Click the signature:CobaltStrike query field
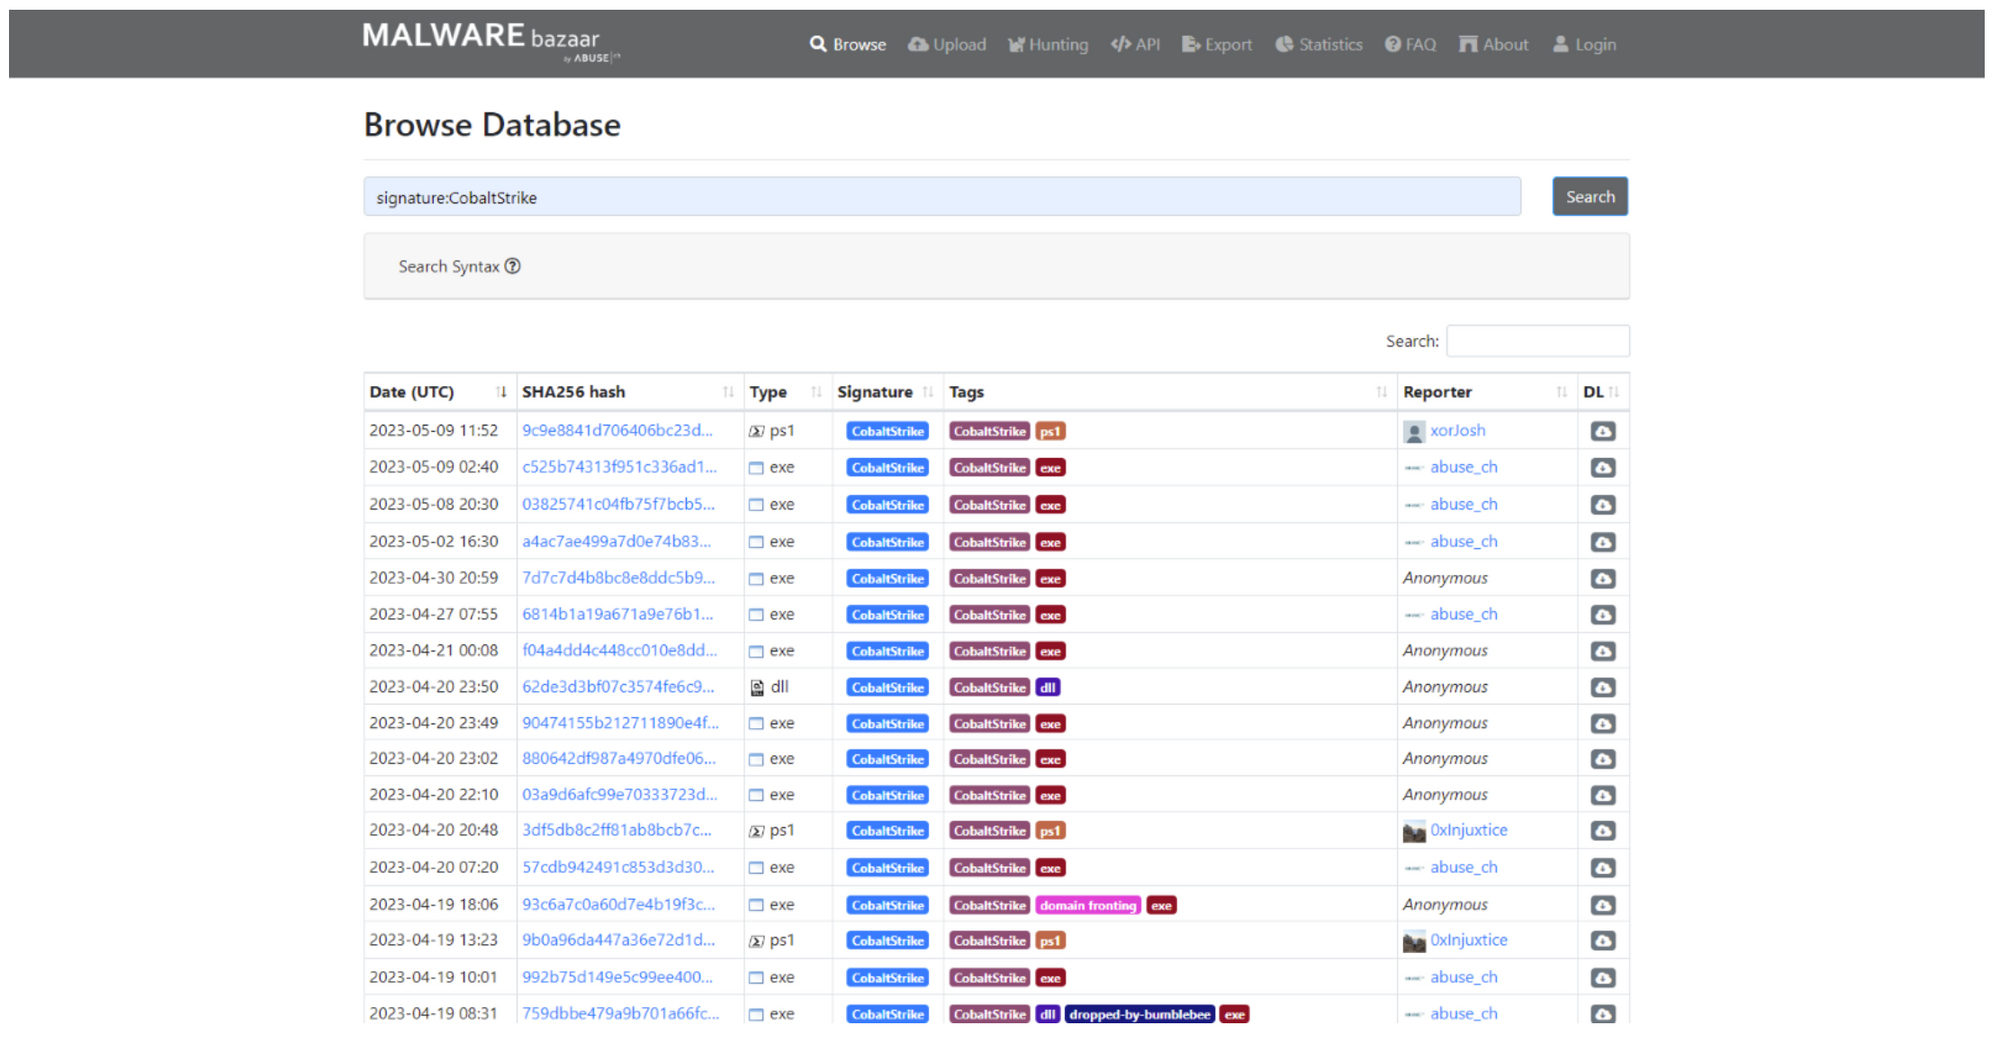Image resolution: width=2000 pixels, height=1051 pixels. 942,197
